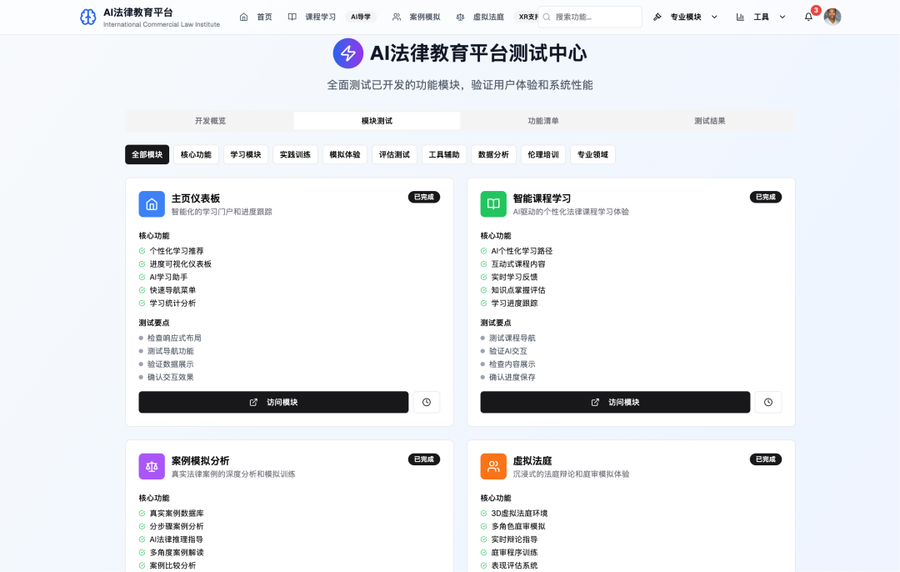This screenshot has height=572, width=900.
Task: Click the check icon beside AI个性化学习路径
Action: pyautogui.click(x=483, y=251)
